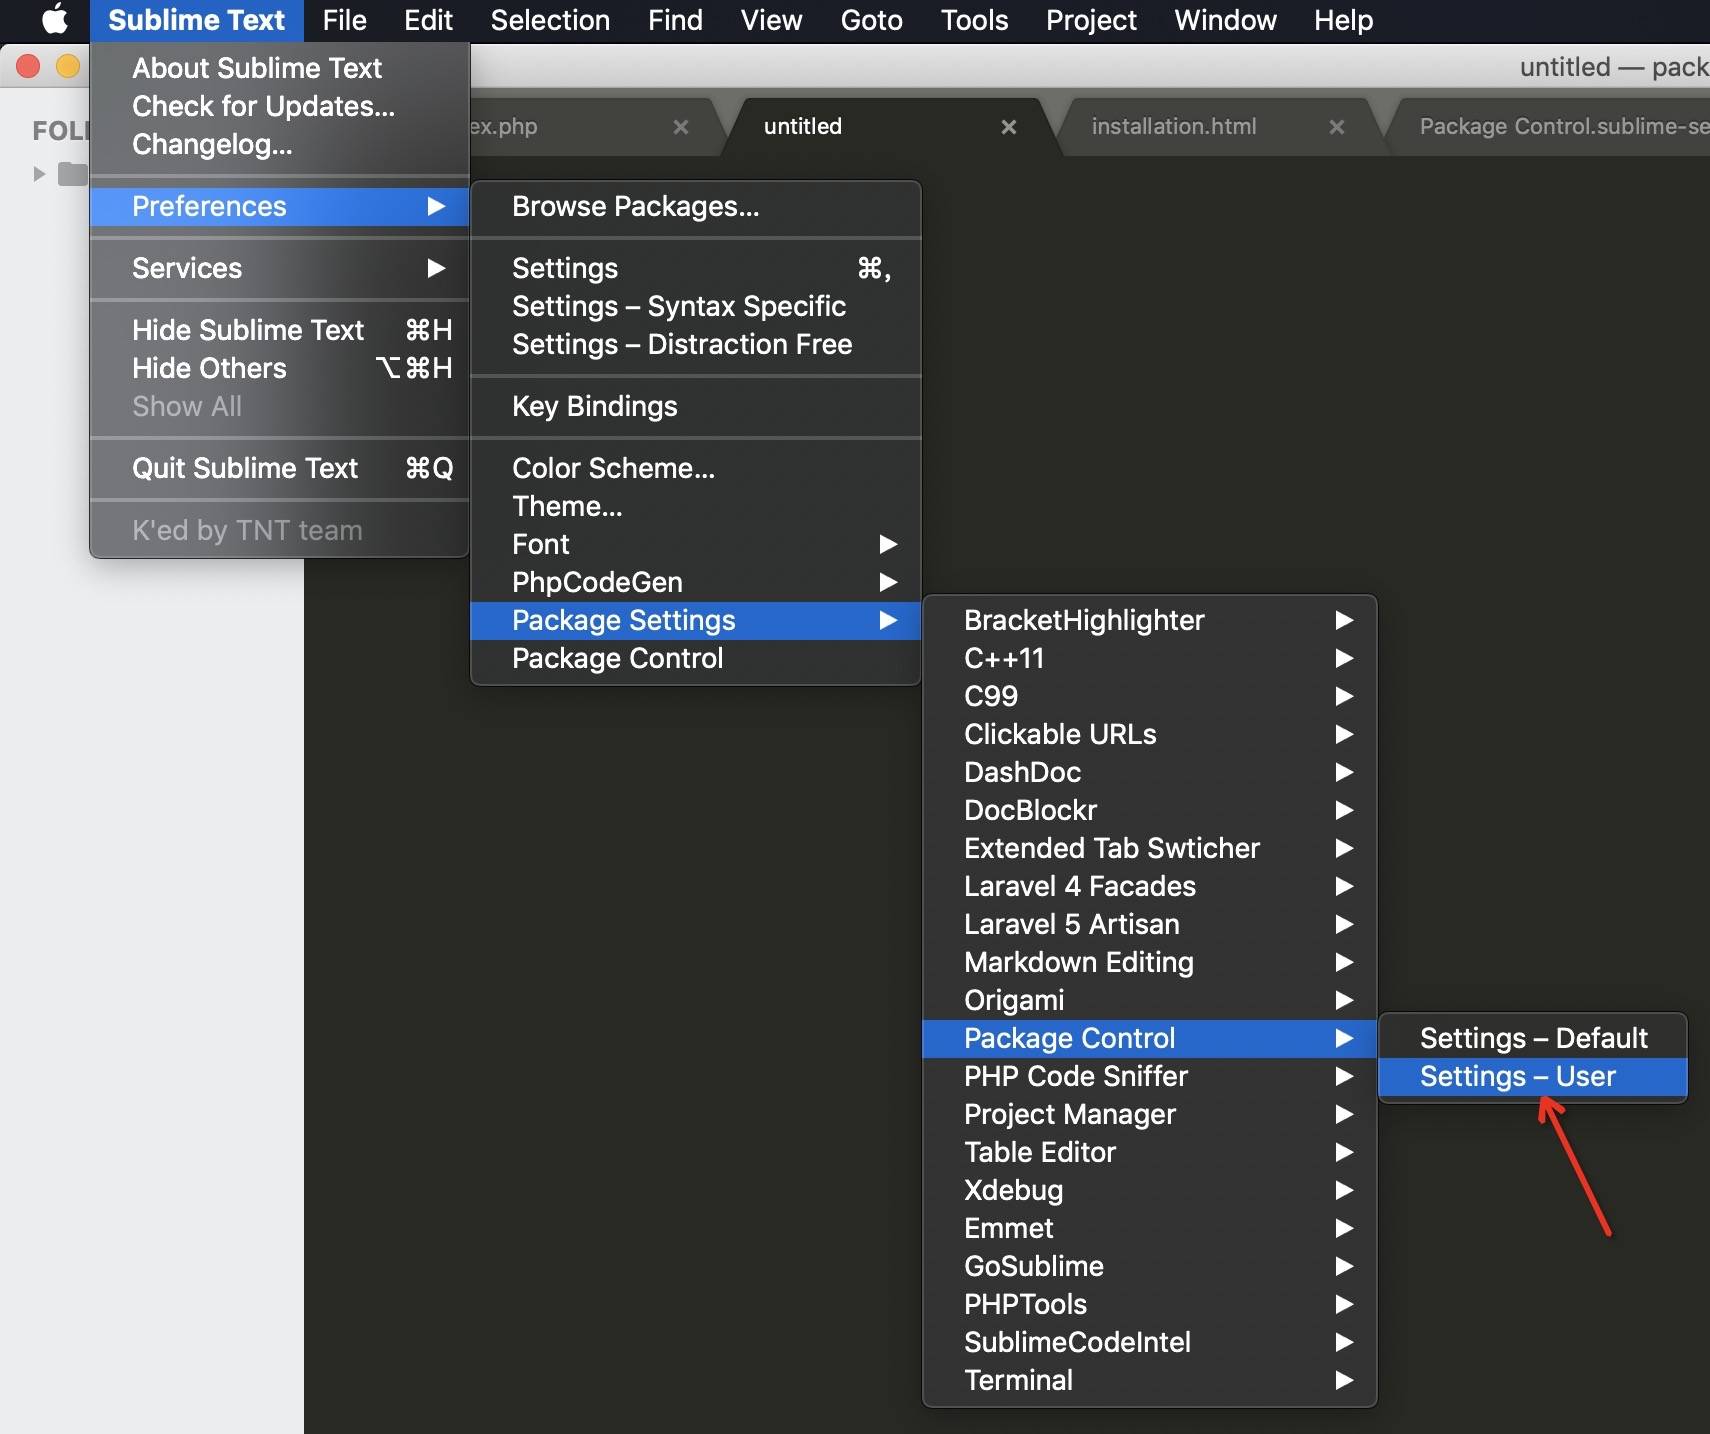Viewport: 1710px width, 1434px height.
Task: Close the ex.php tab
Action: 681,127
